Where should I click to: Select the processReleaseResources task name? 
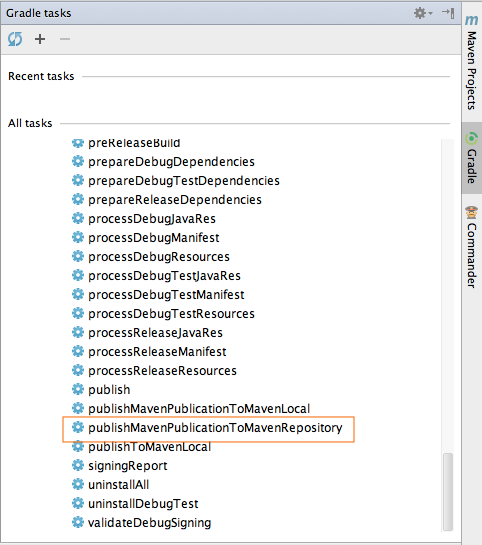point(162,371)
